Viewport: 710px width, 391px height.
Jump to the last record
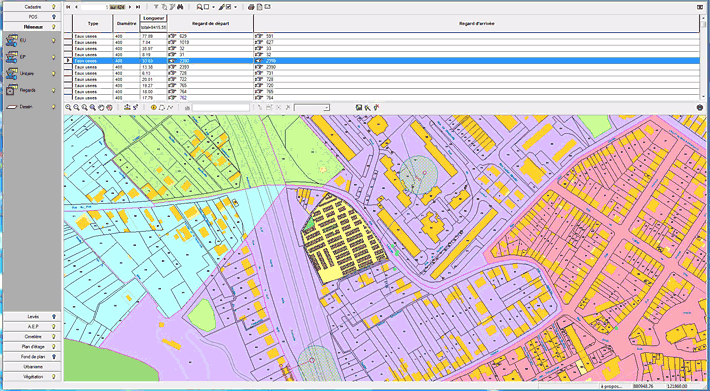(138, 7)
